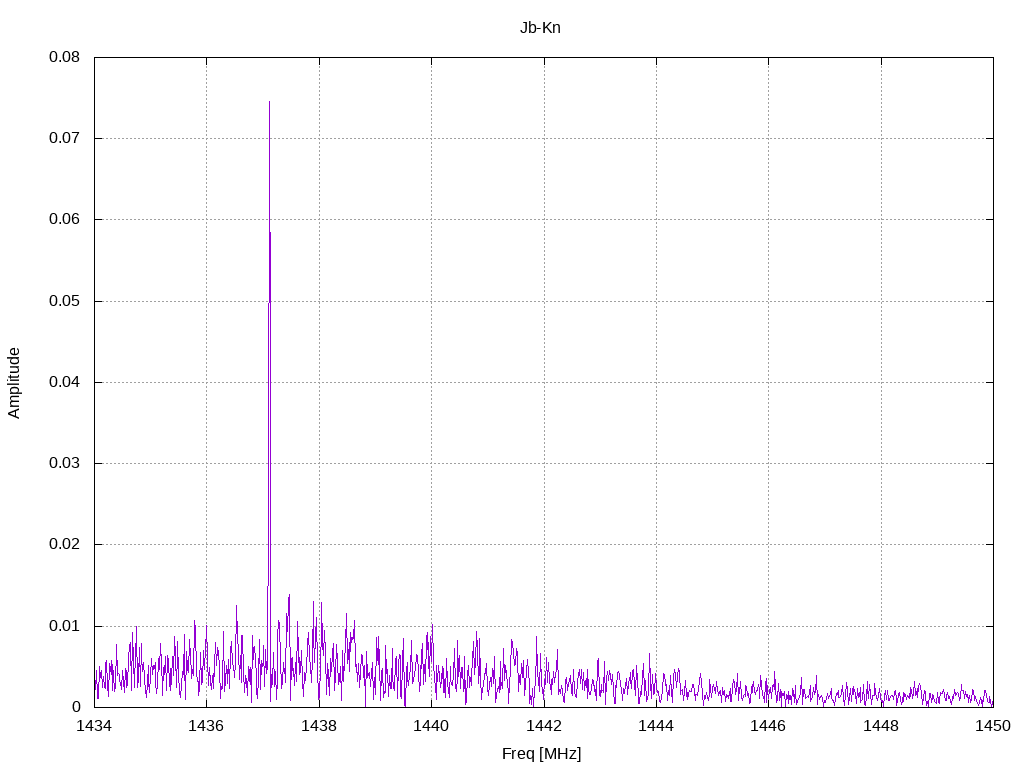Click the Freq [MHz] x-axis label
Viewport: 1024px width, 768px height.
point(541,754)
